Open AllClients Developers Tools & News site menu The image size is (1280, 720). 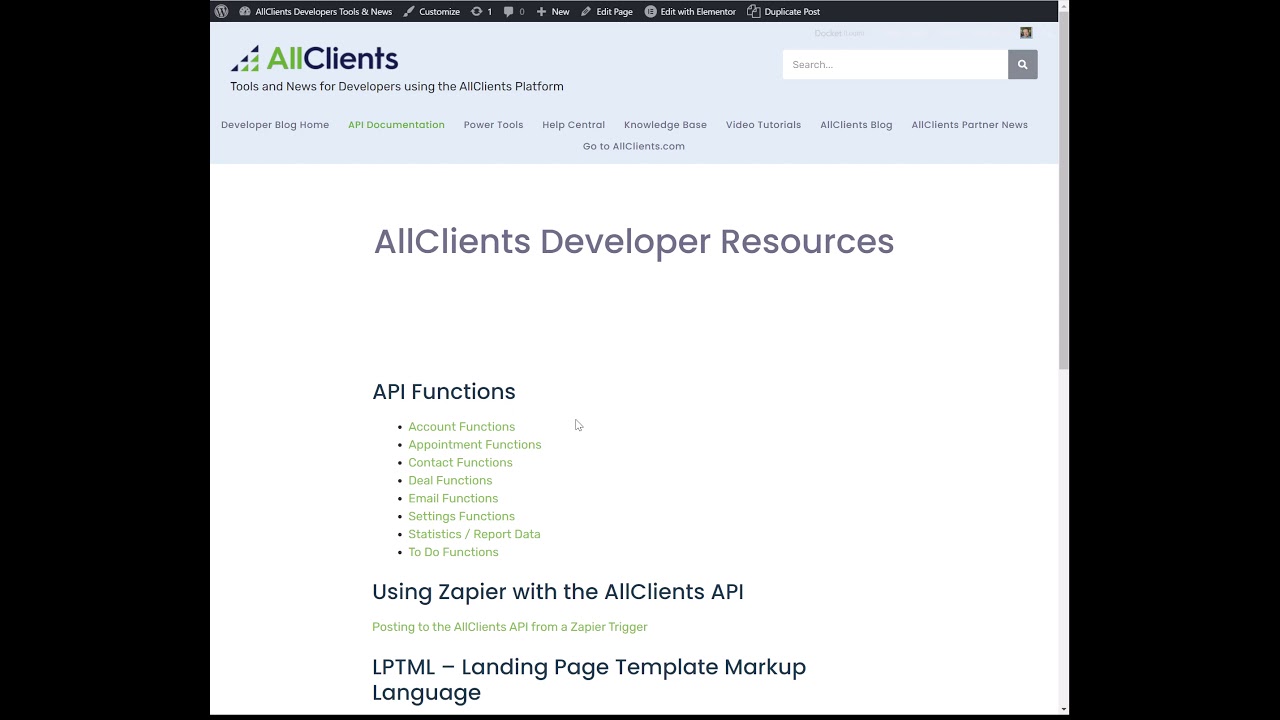point(315,11)
